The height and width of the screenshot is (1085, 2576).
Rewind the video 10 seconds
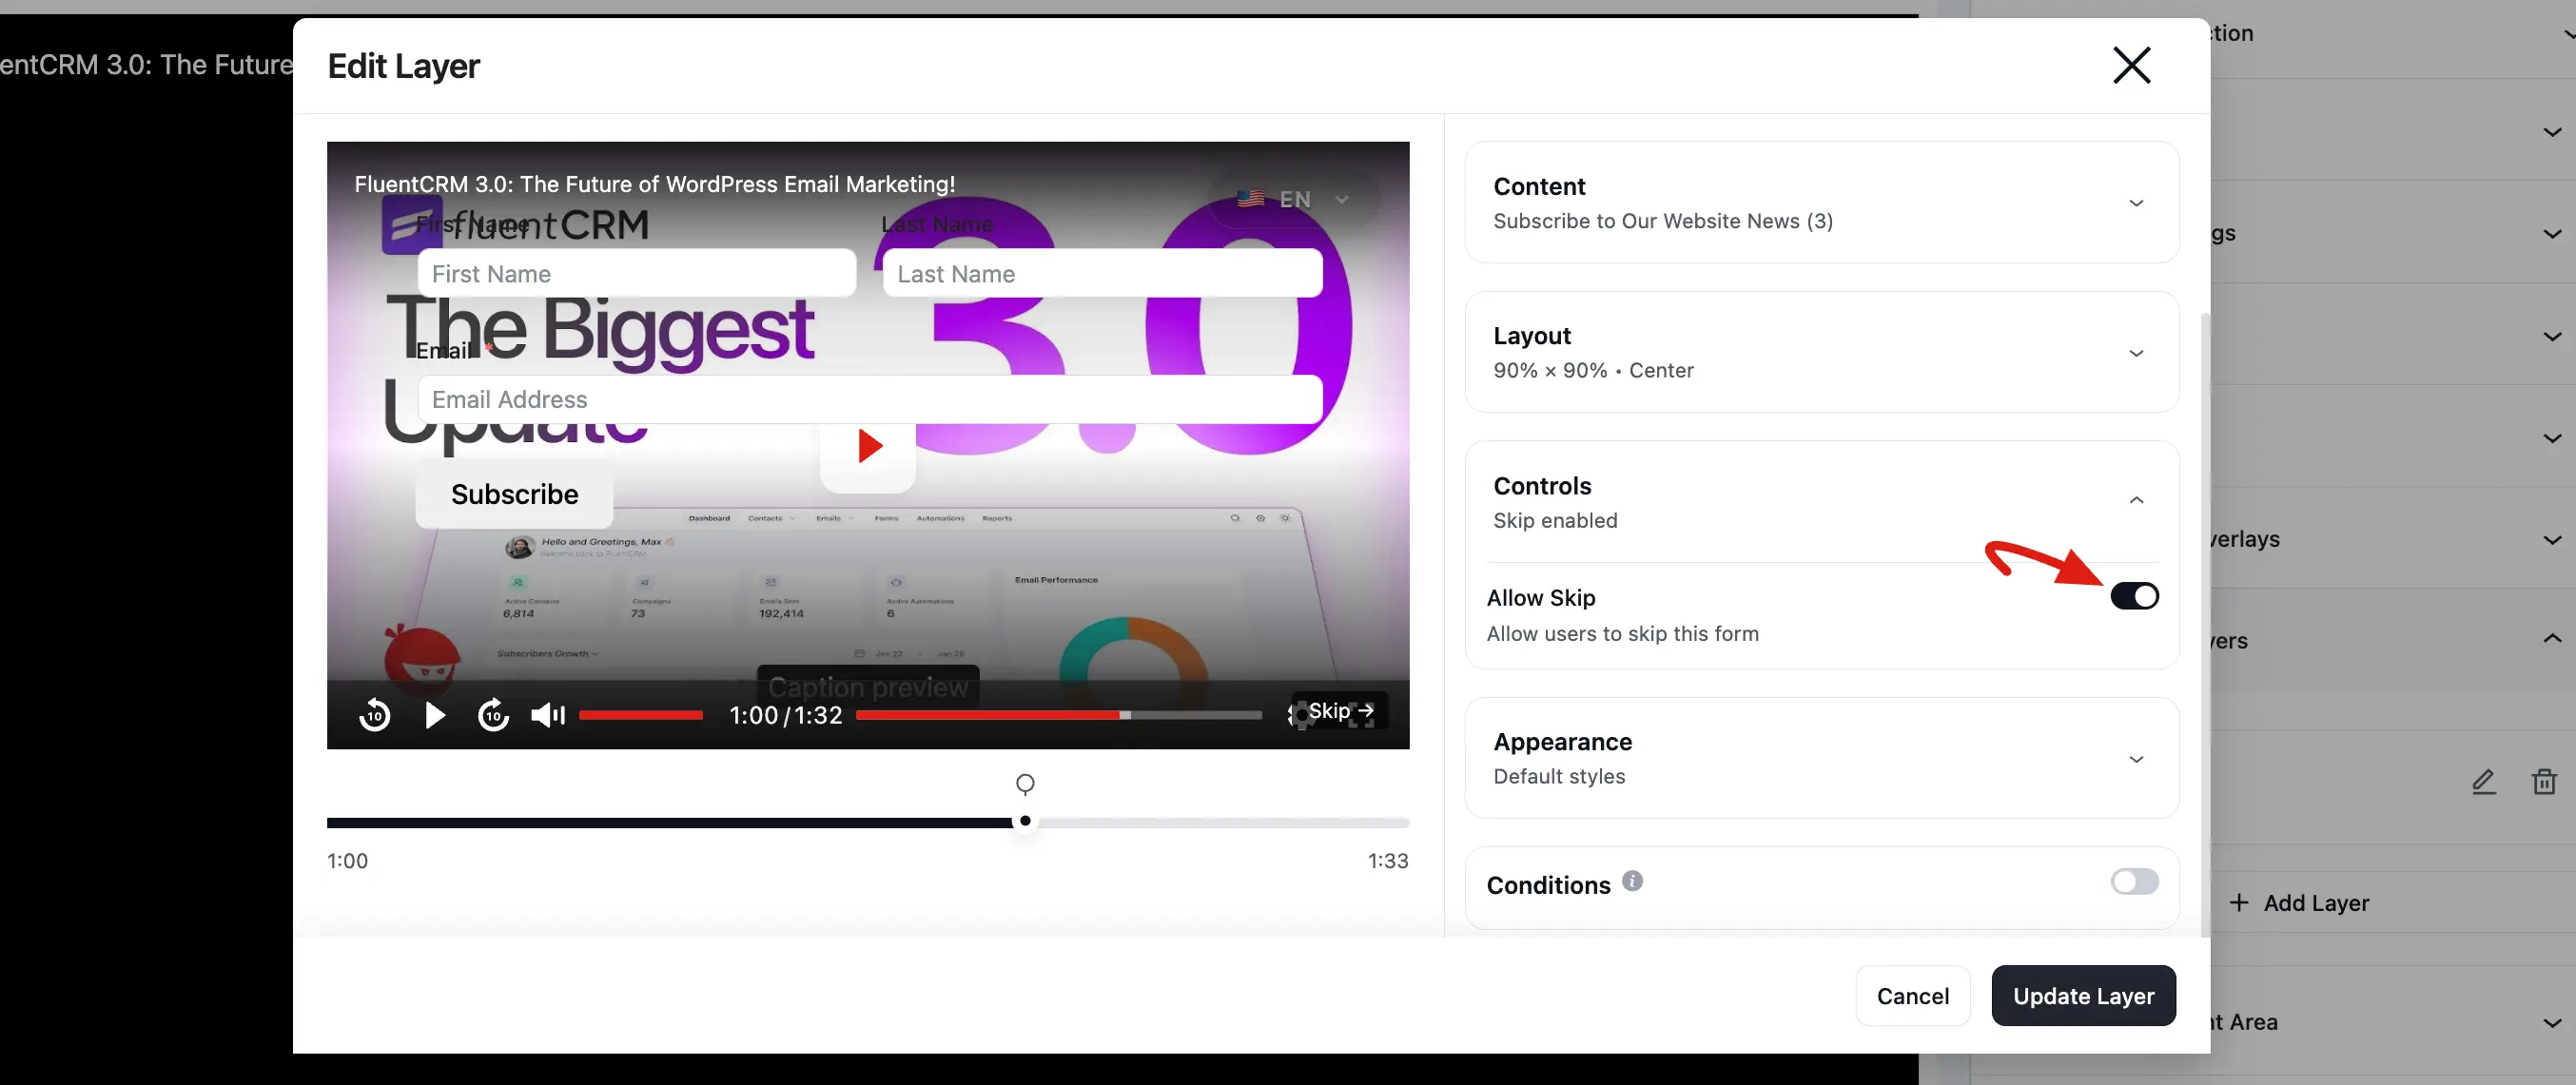coord(375,714)
